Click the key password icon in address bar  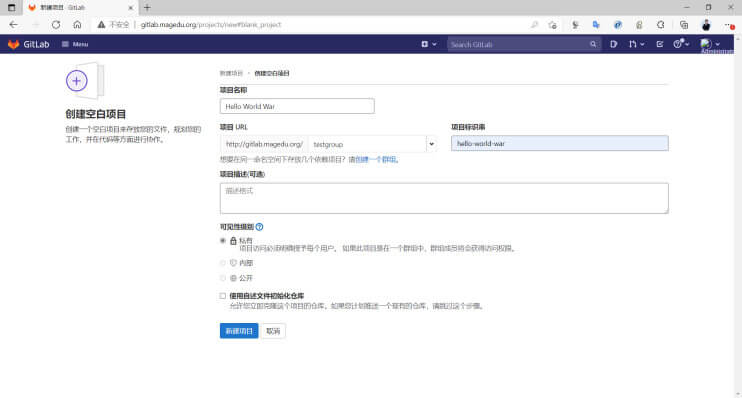point(534,25)
